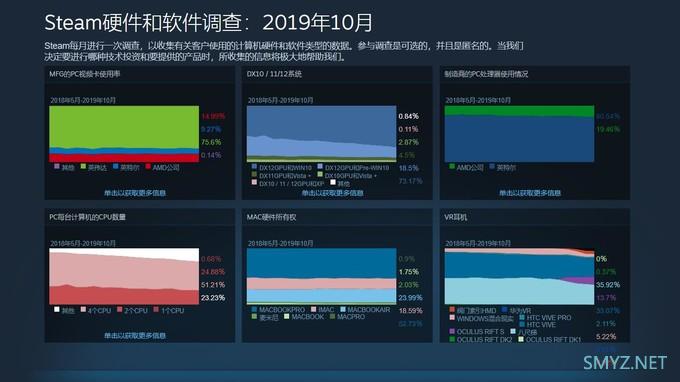Click the VR headset area chart
Screen dimensions: 680x382
tap(519, 277)
